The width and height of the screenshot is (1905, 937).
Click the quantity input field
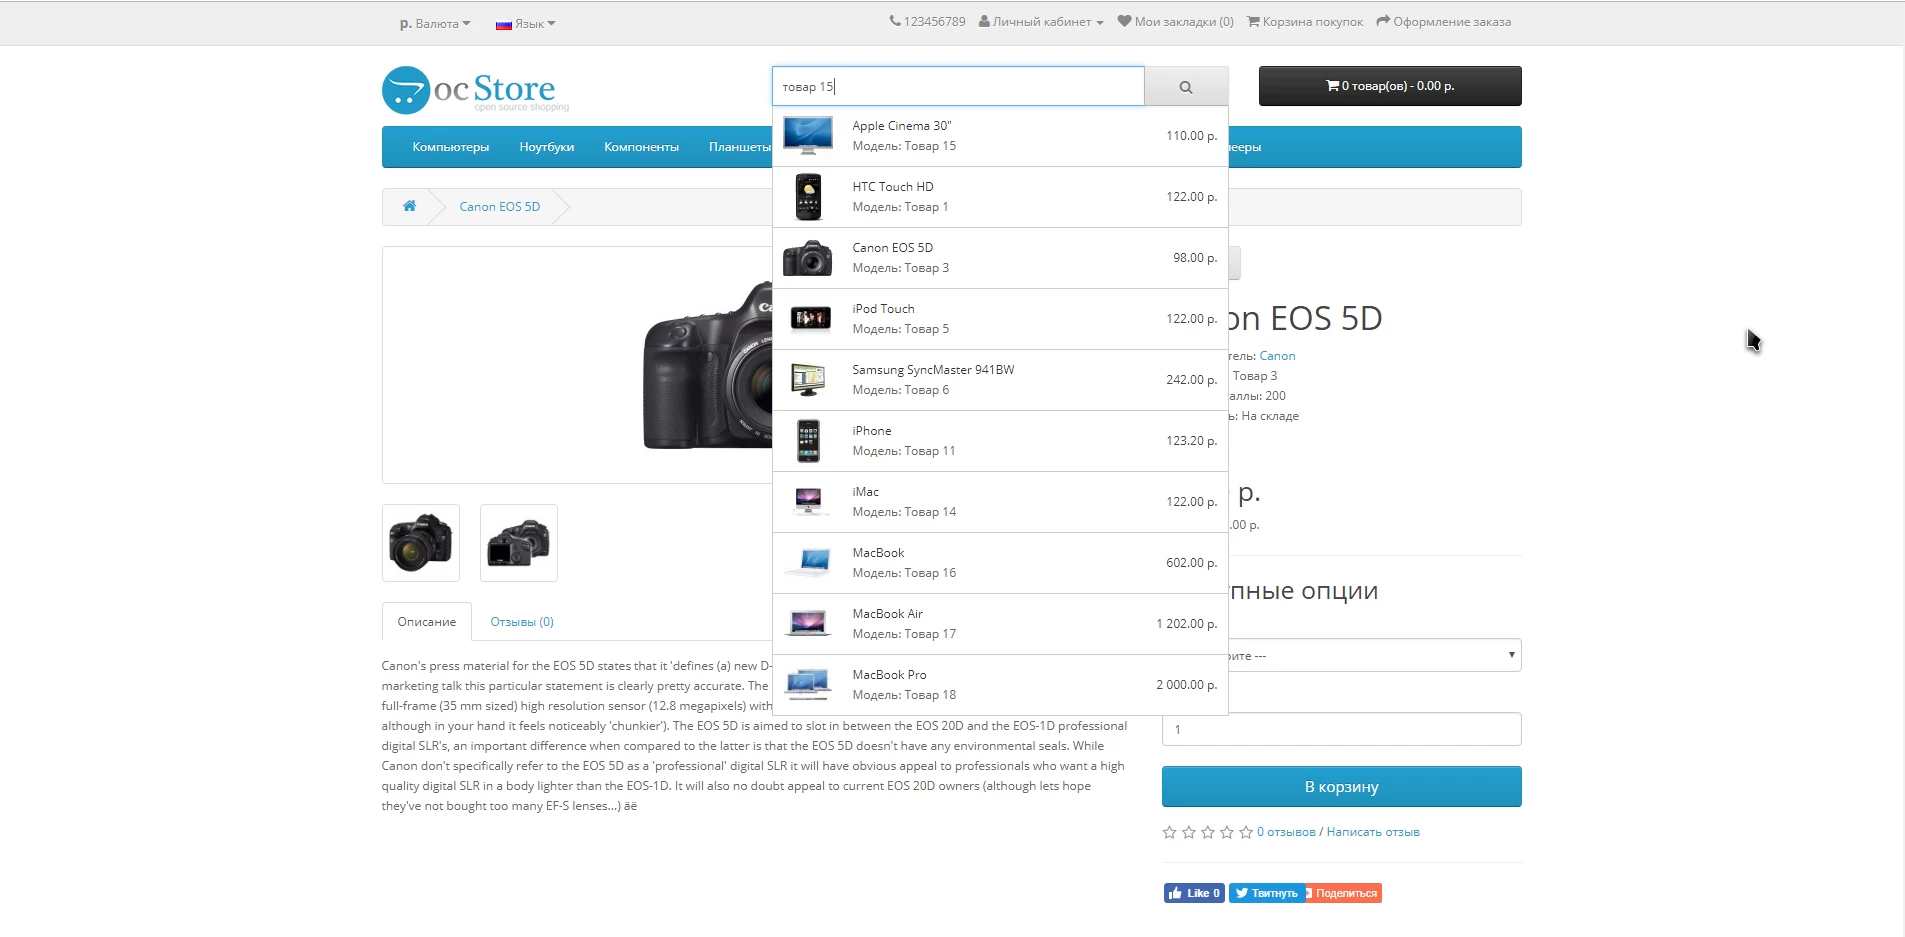pyautogui.click(x=1342, y=729)
